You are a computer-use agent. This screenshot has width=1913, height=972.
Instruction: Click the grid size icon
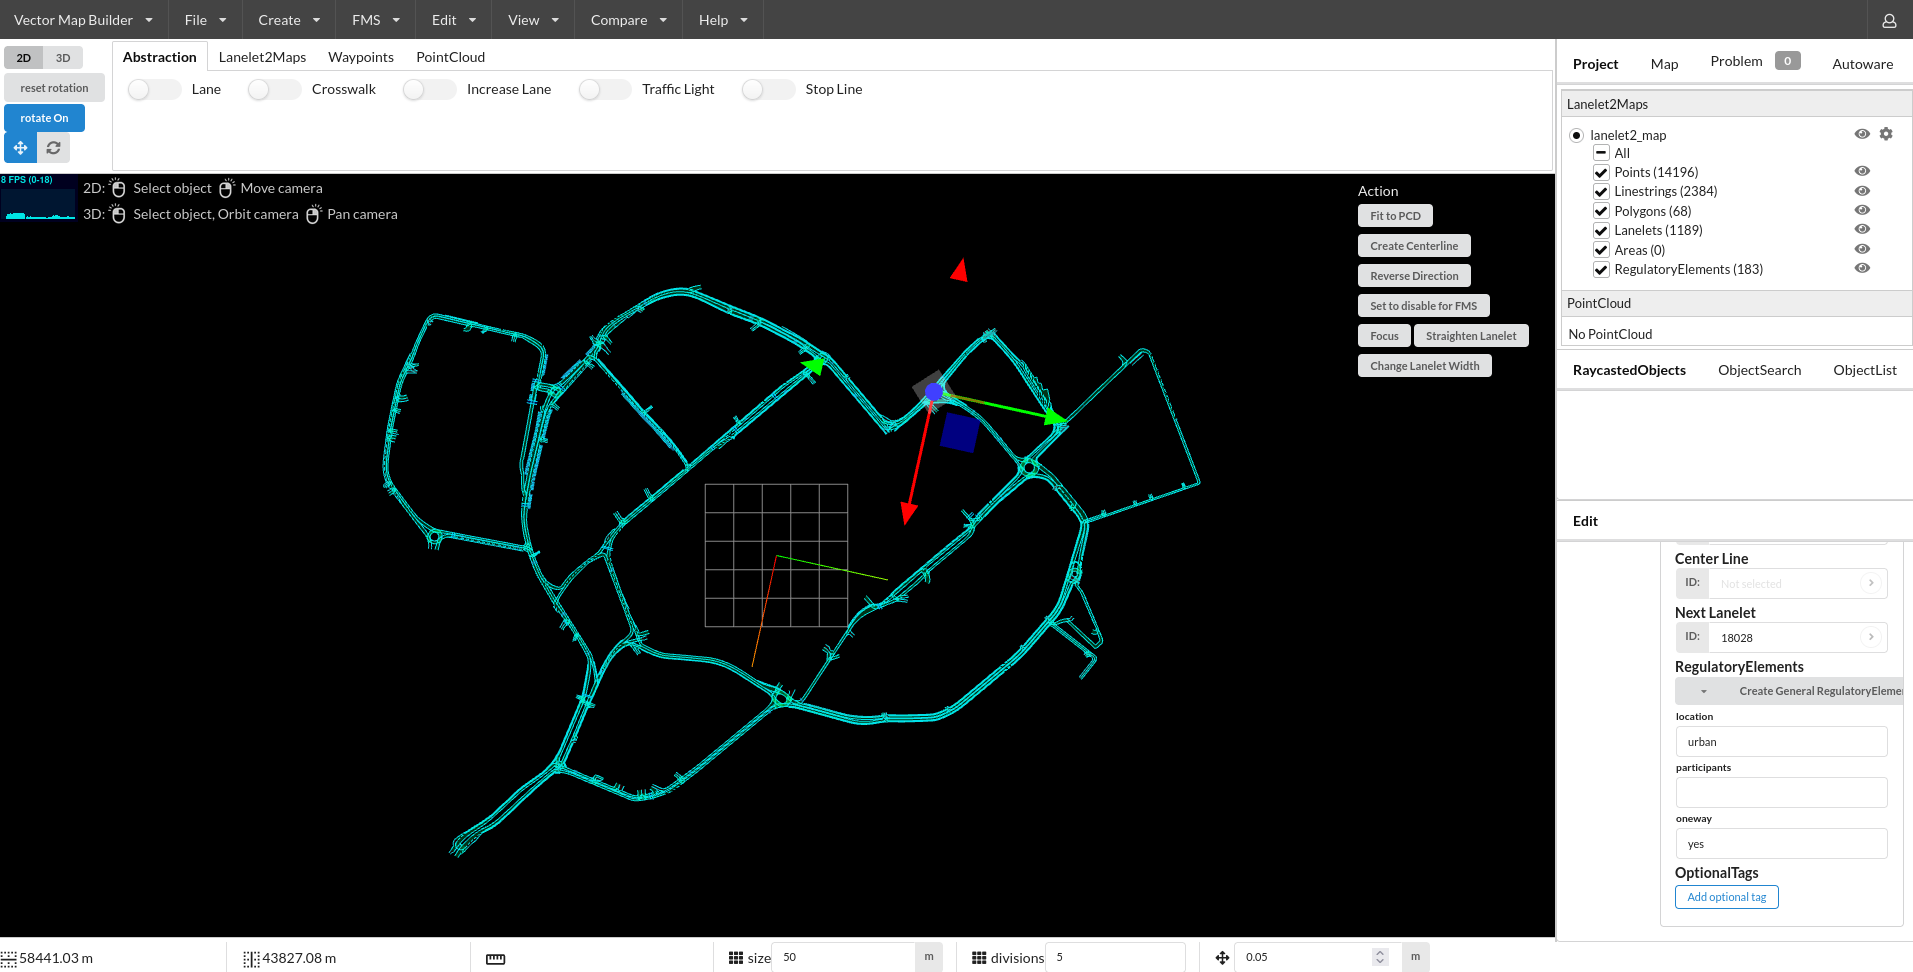(x=736, y=958)
